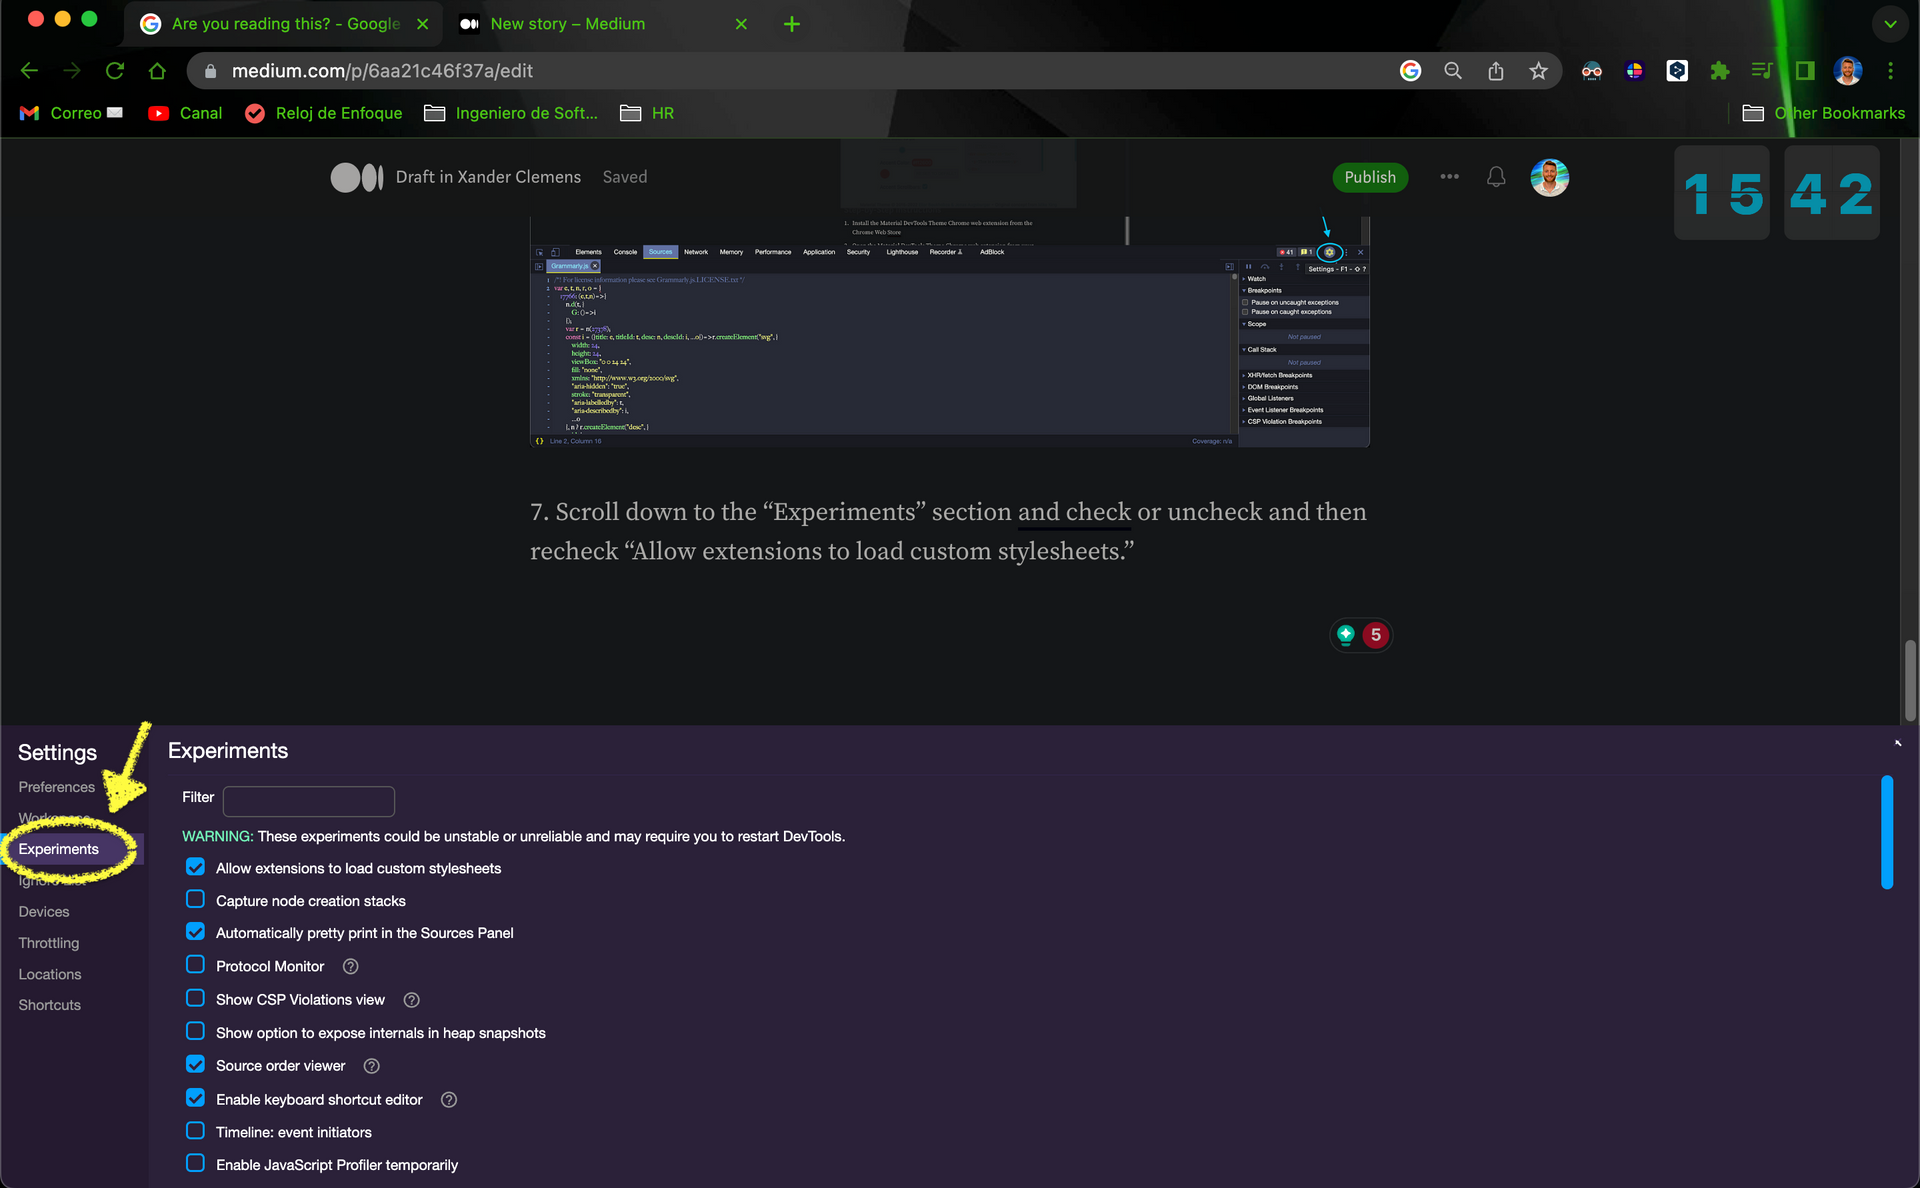Click the Publish button
Image resolution: width=1920 pixels, height=1188 pixels.
coord(1370,177)
